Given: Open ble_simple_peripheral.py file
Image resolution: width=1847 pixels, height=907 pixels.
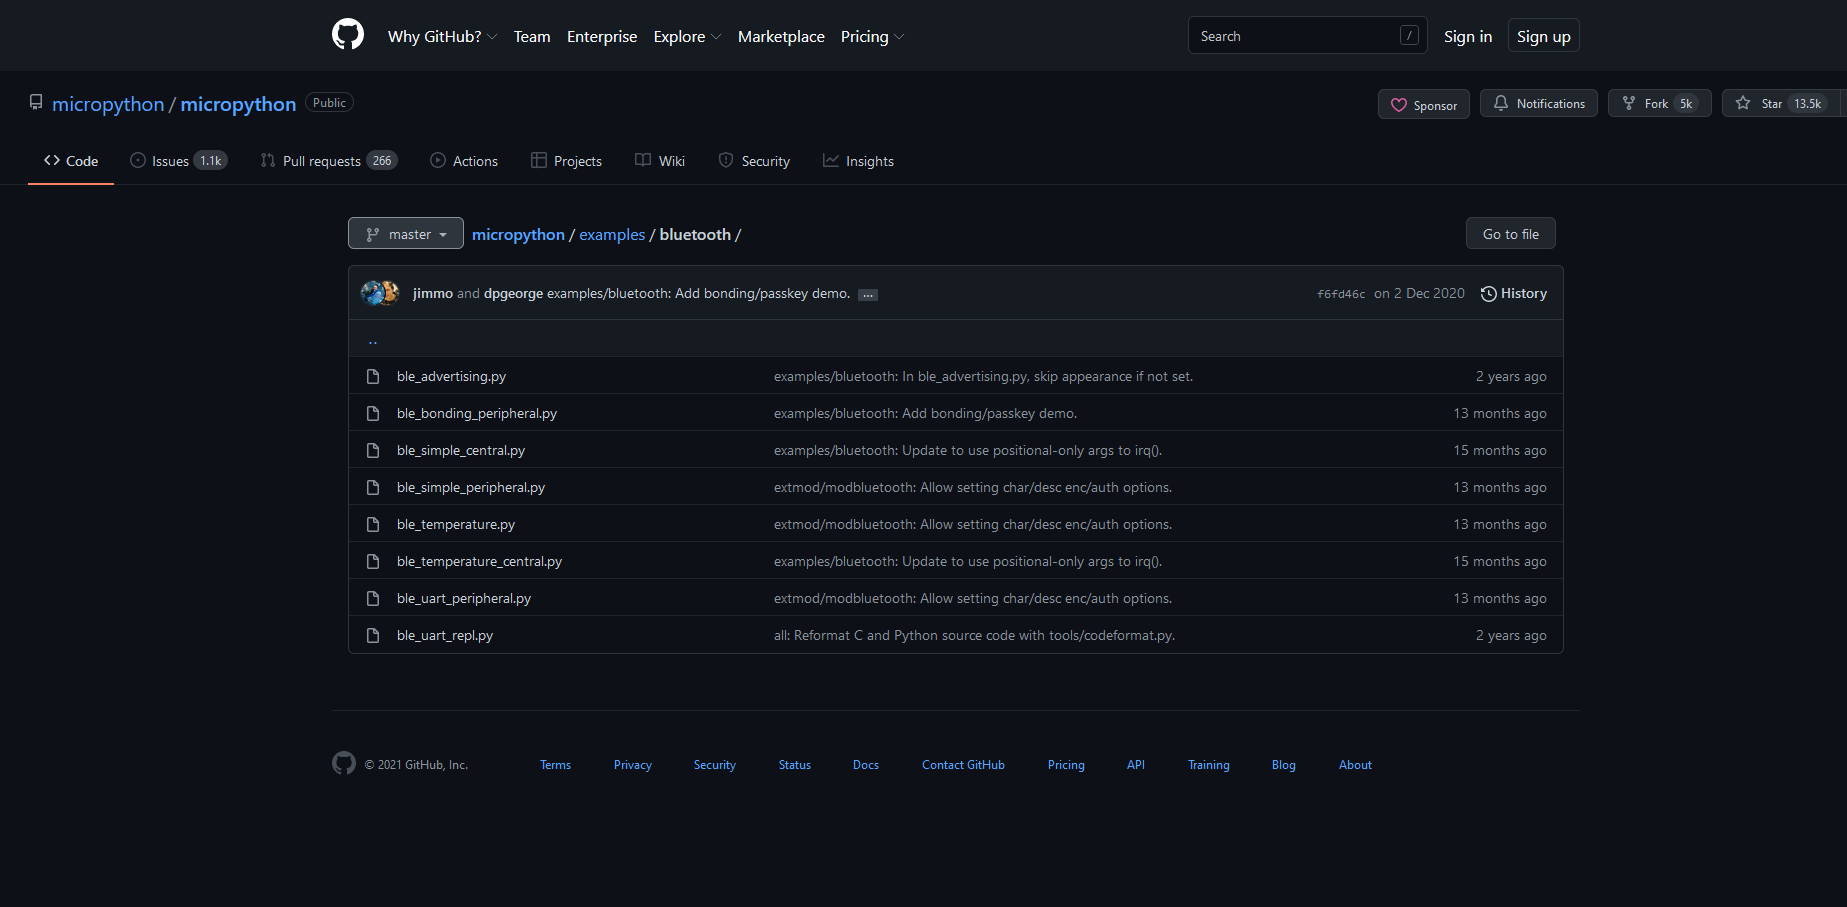Looking at the screenshot, I should point(471,487).
